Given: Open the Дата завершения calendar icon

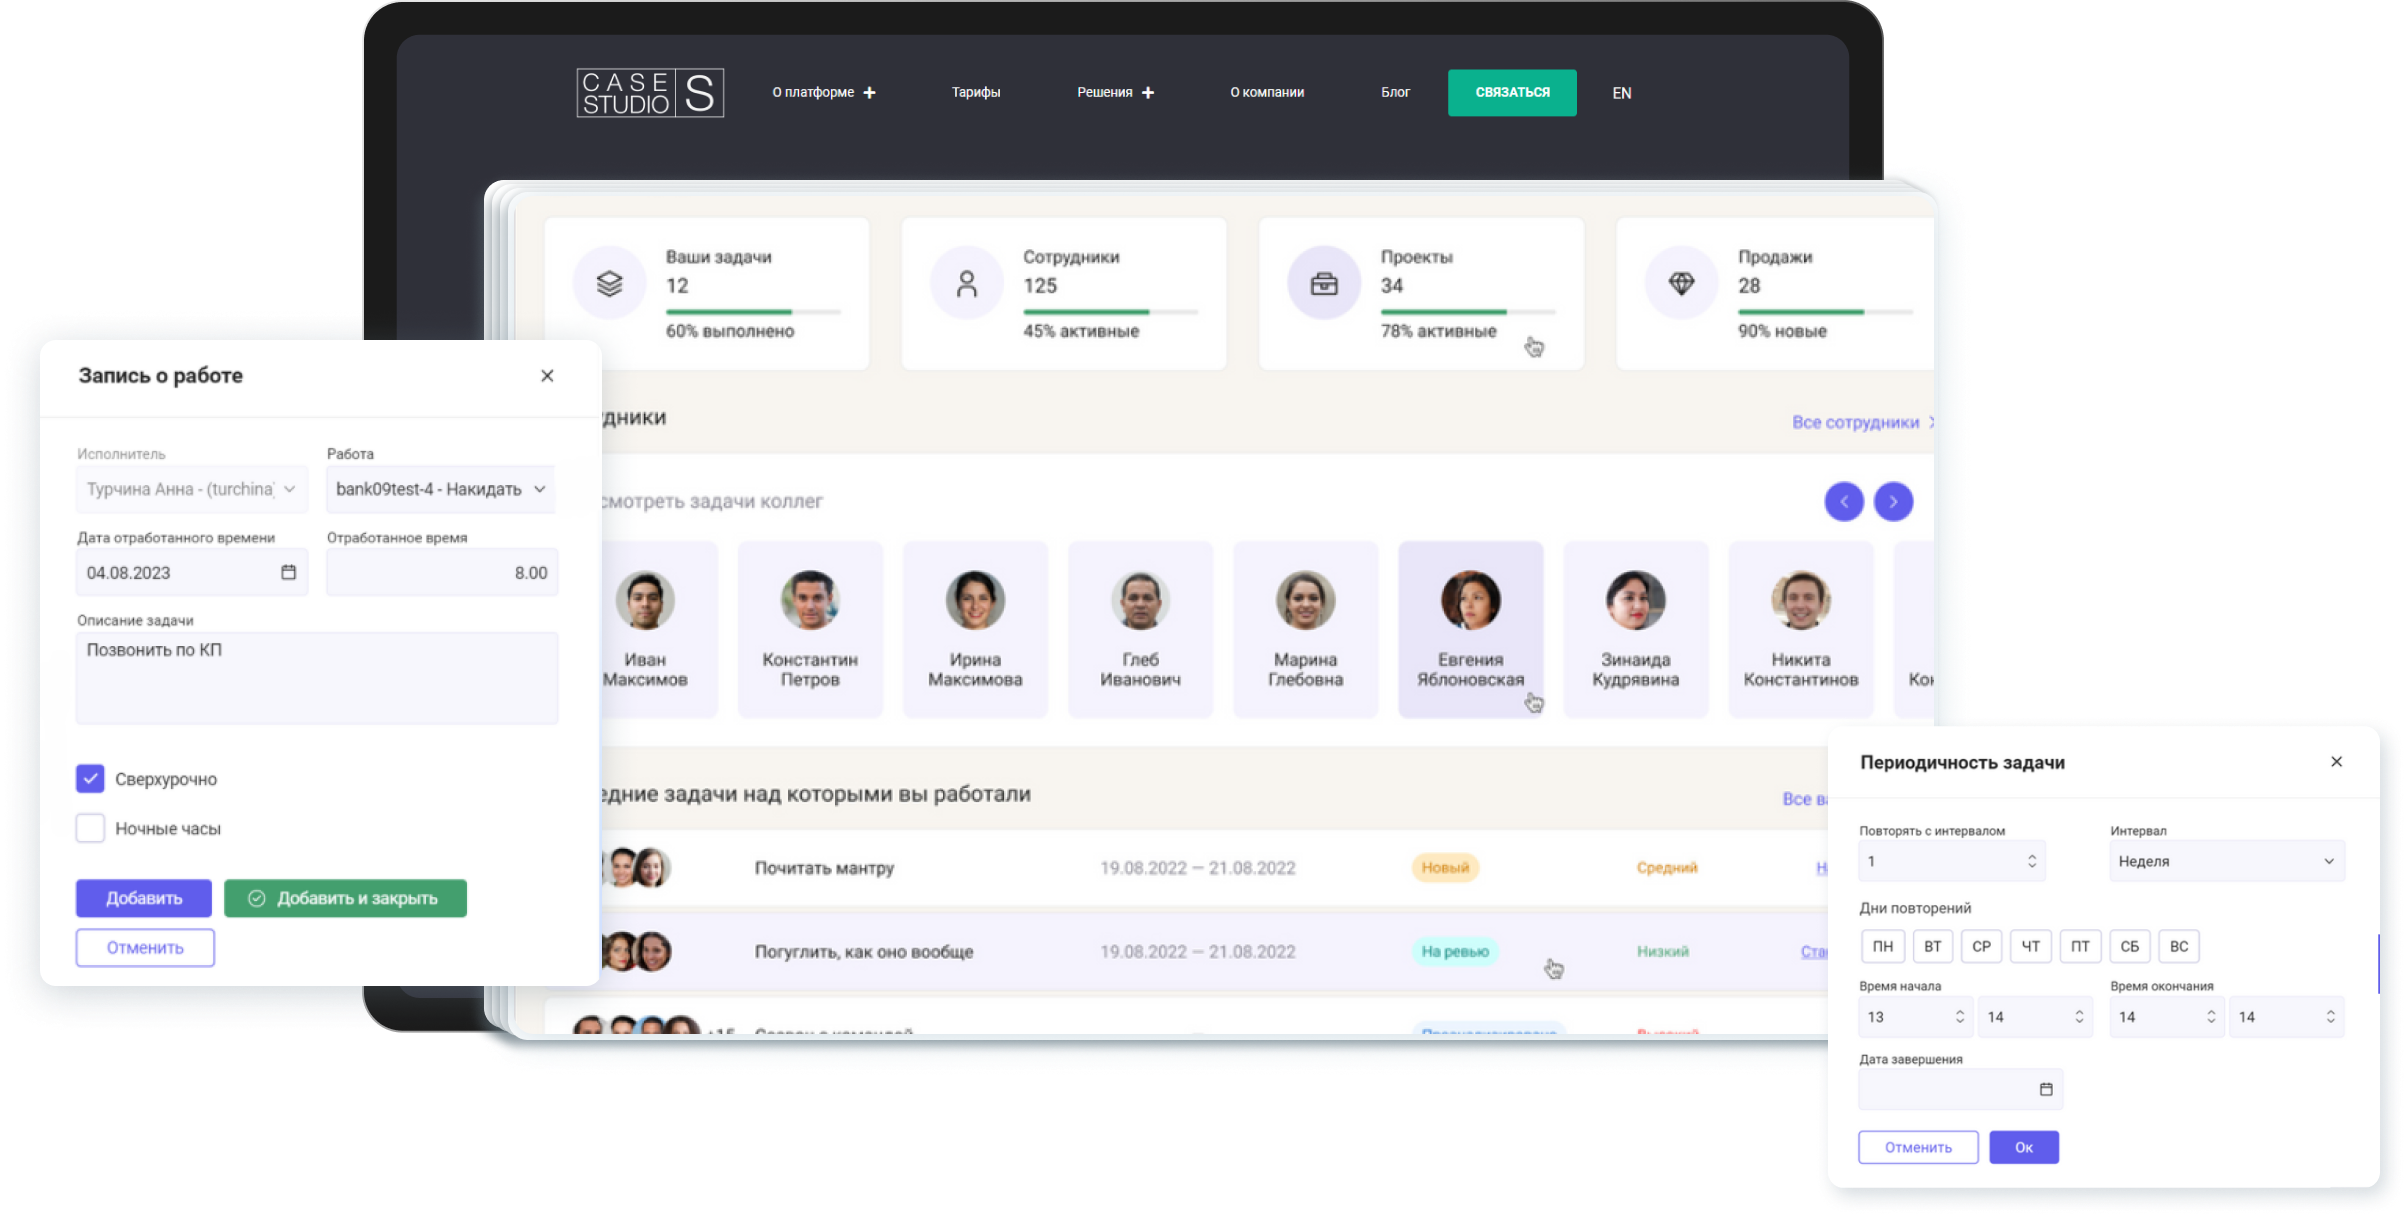Looking at the screenshot, I should (x=2045, y=1089).
